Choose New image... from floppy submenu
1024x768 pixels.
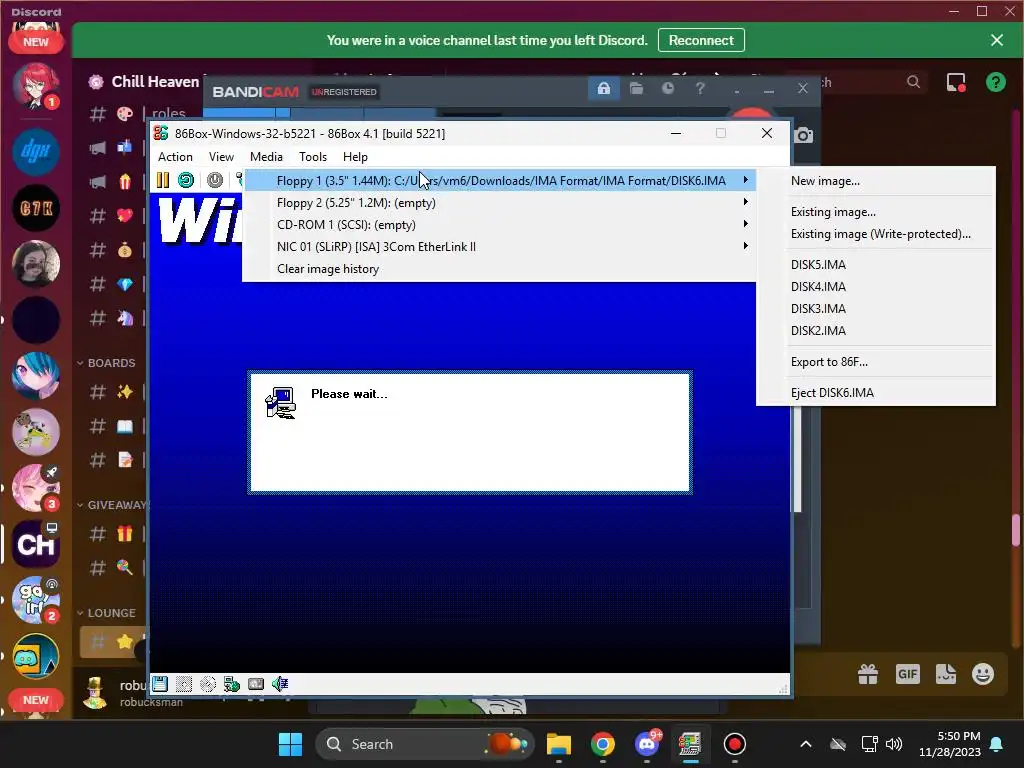point(876,181)
